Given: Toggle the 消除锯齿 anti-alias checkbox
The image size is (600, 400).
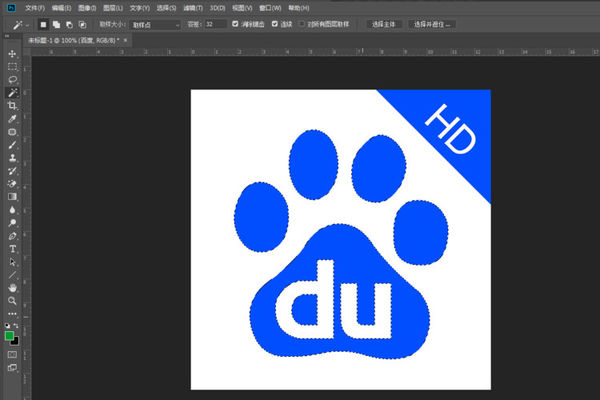Looking at the screenshot, I should pos(235,24).
